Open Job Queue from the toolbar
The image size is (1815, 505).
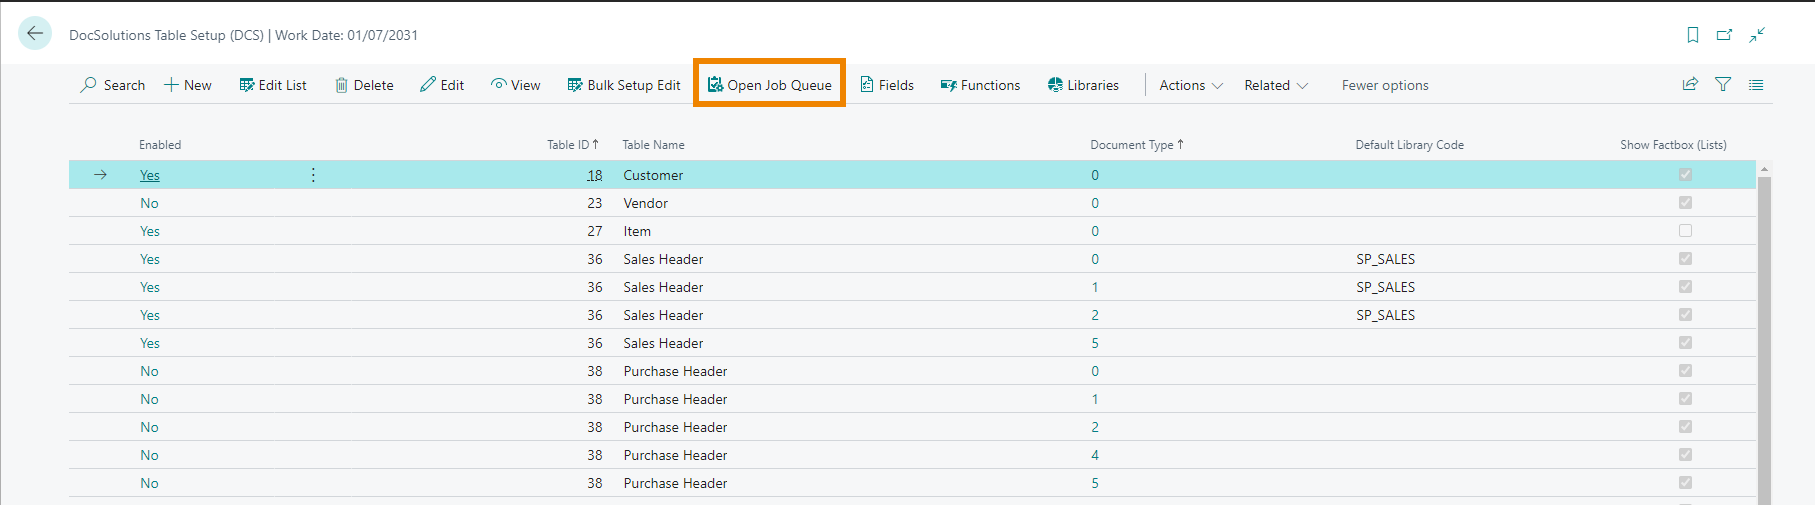click(x=769, y=85)
